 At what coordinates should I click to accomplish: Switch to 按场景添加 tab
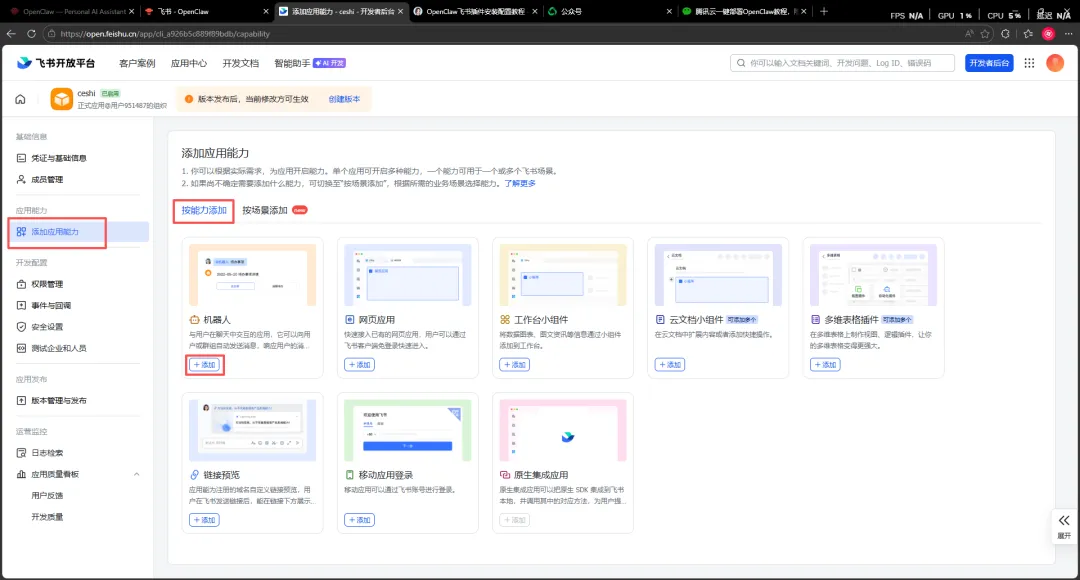tap(264, 210)
